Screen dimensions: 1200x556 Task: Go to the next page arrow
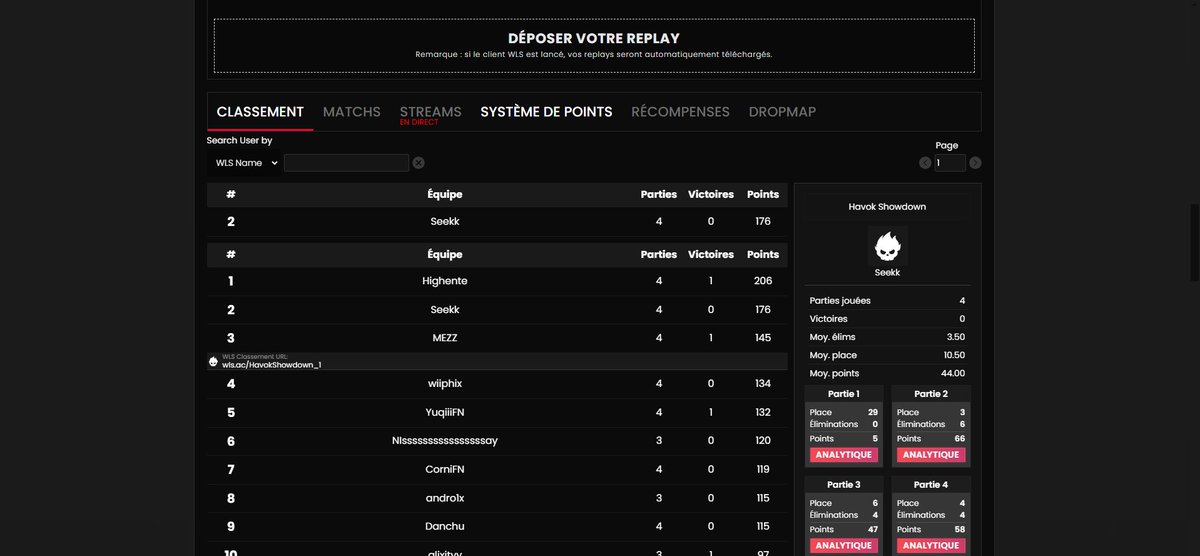point(975,163)
